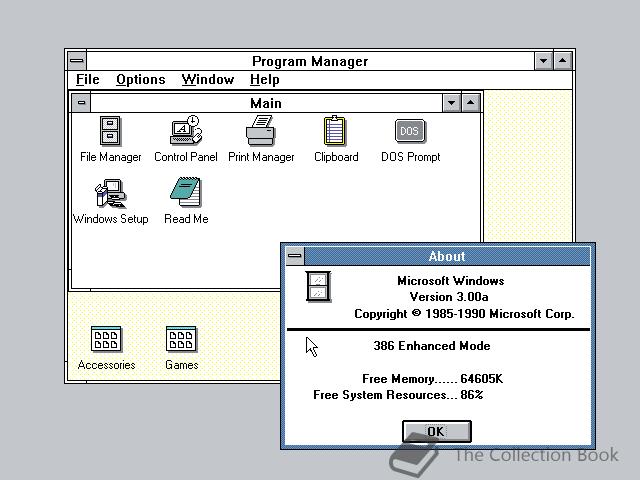Minimize the Program Manager window

click(543, 61)
